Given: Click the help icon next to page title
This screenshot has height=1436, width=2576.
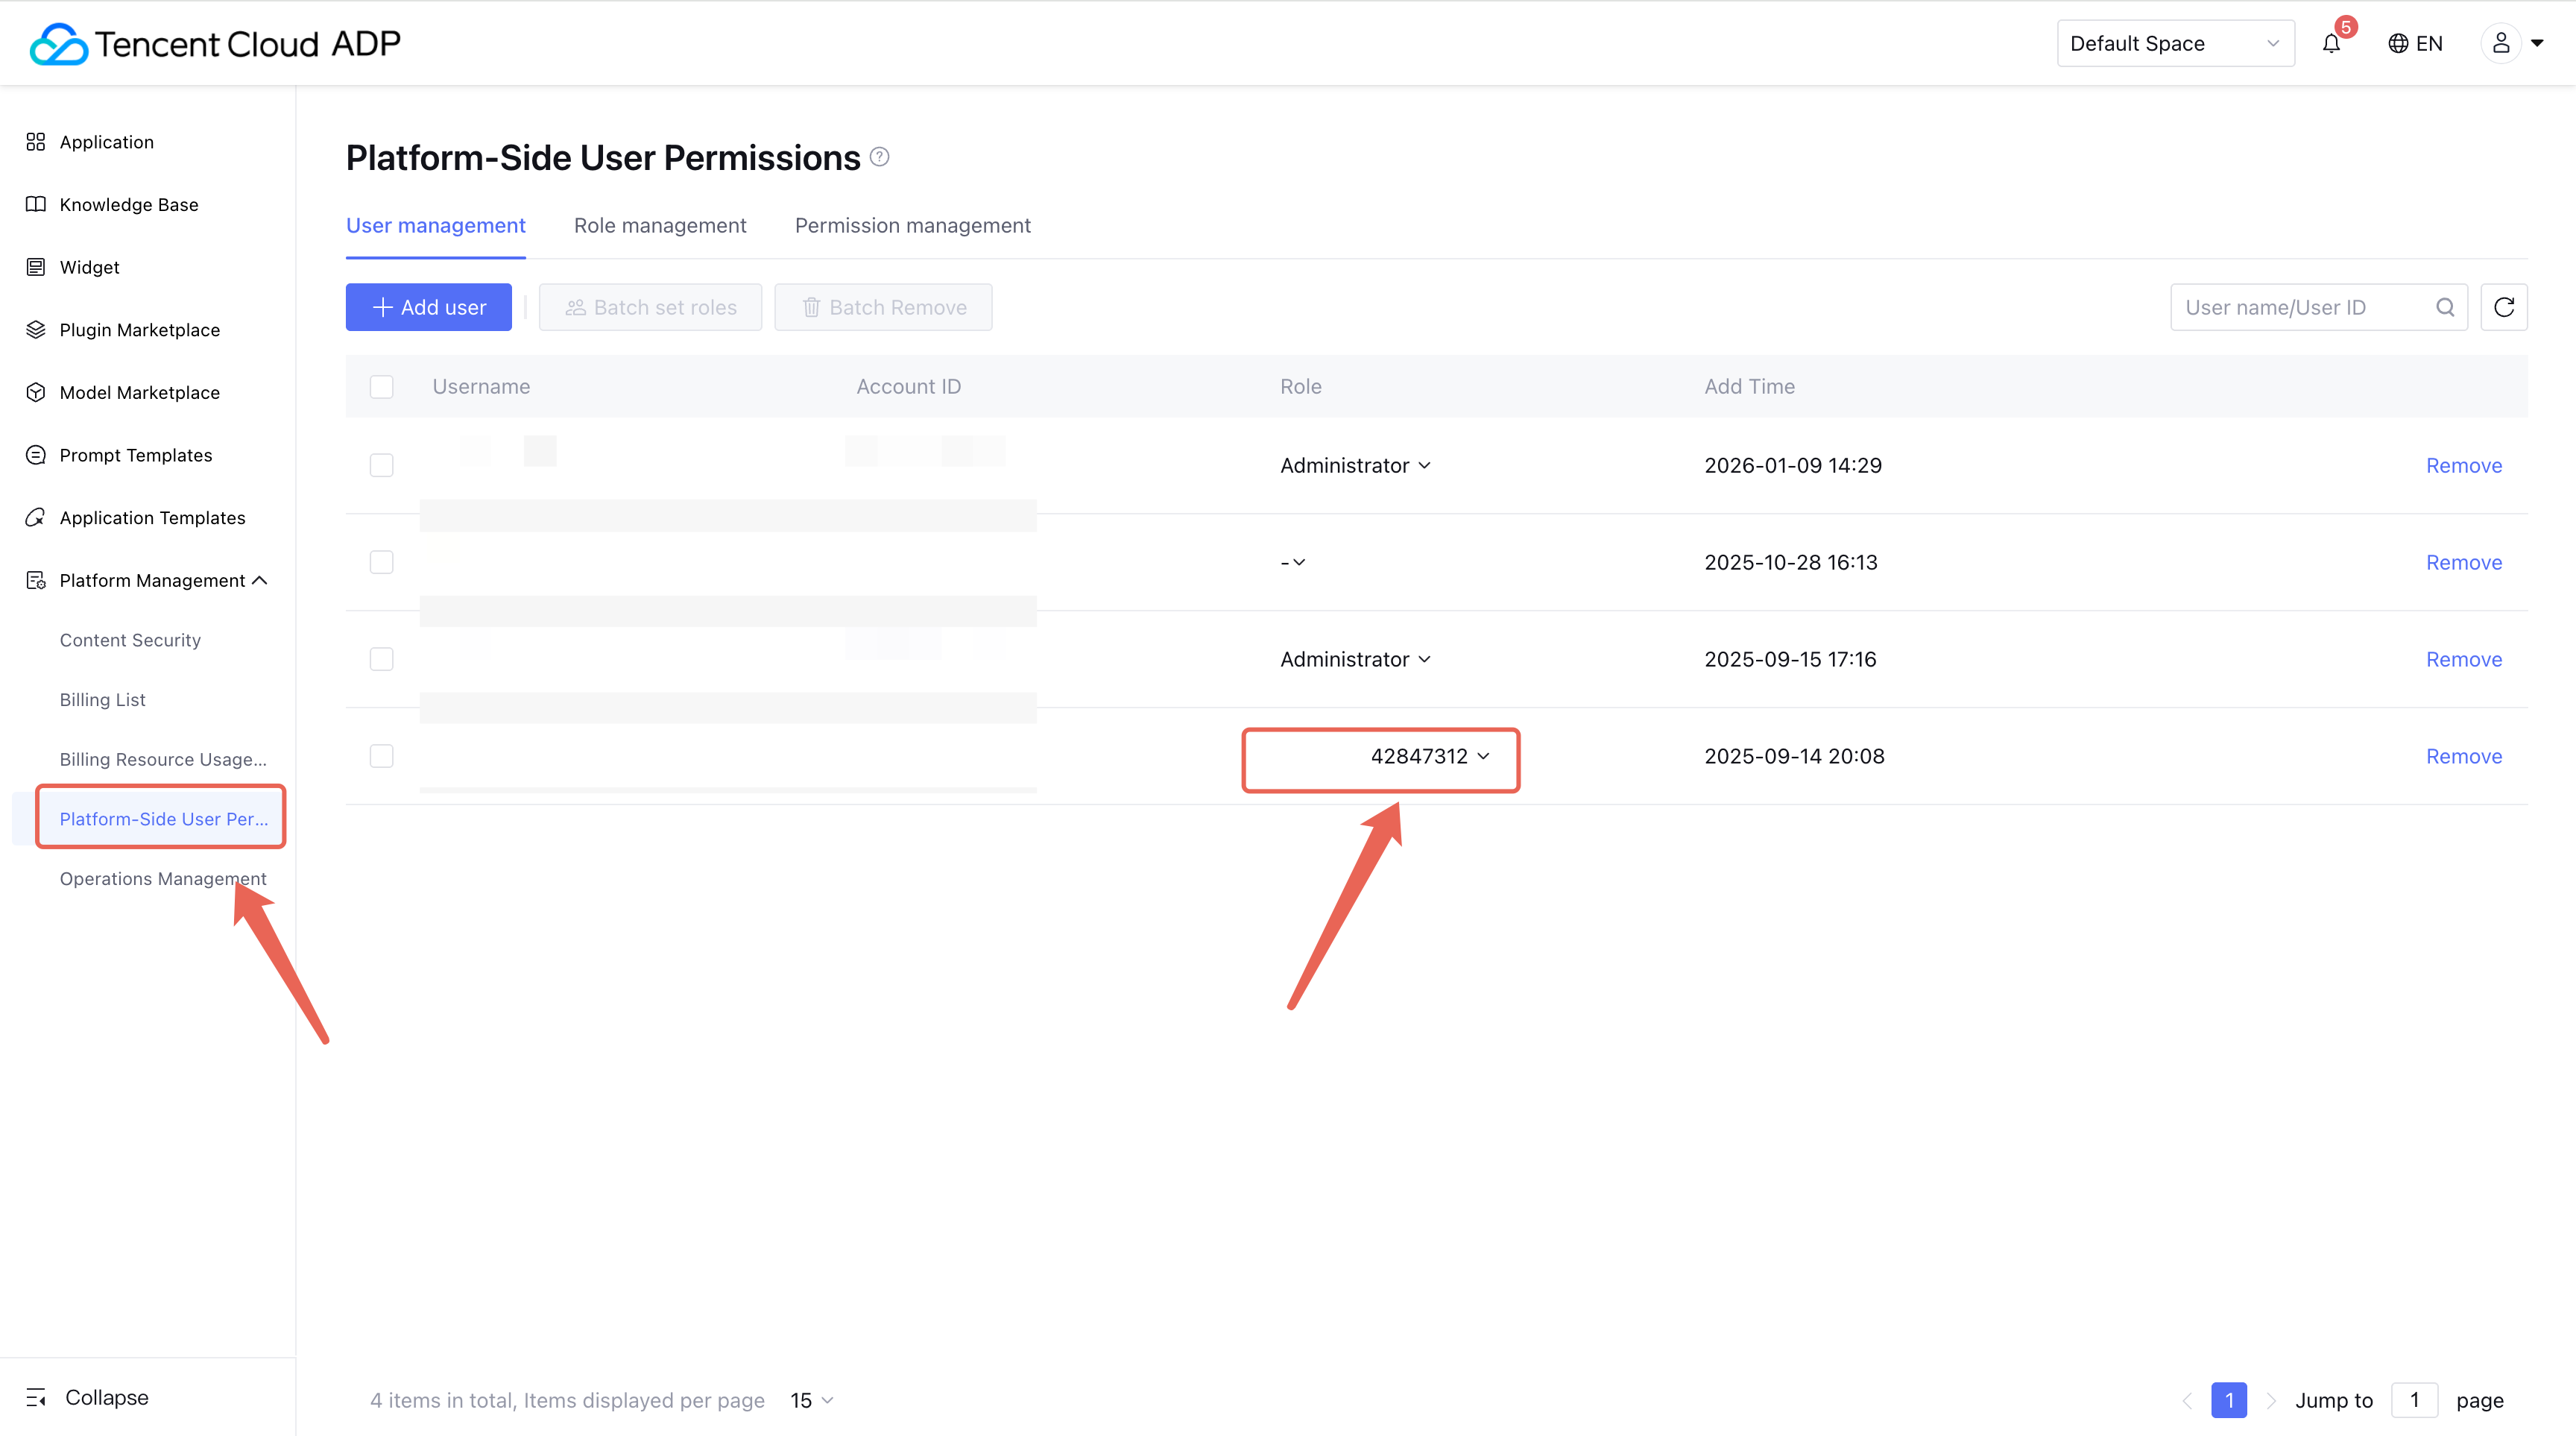Looking at the screenshot, I should [879, 157].
